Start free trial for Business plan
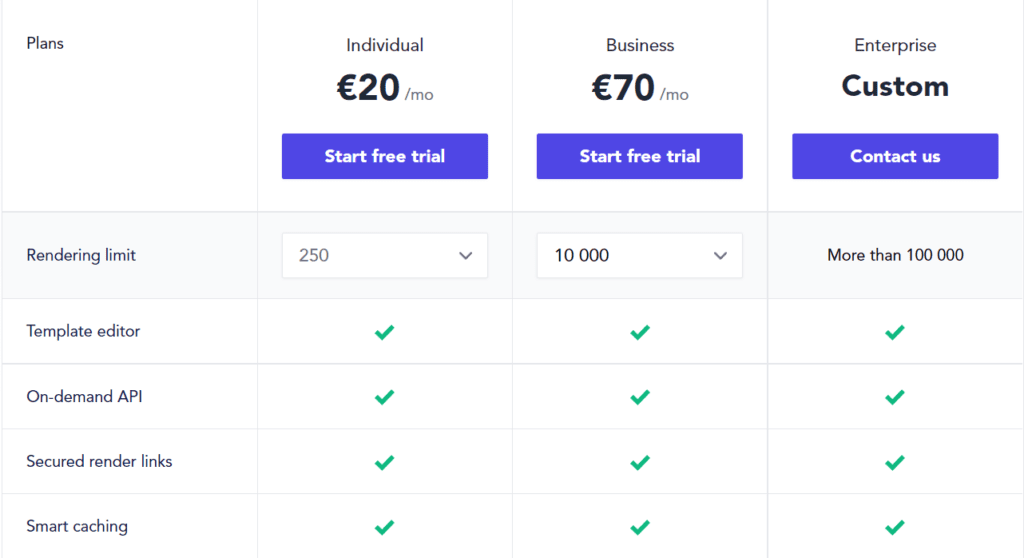This screenshot has width=1024, height=558. tap(639, 156)
